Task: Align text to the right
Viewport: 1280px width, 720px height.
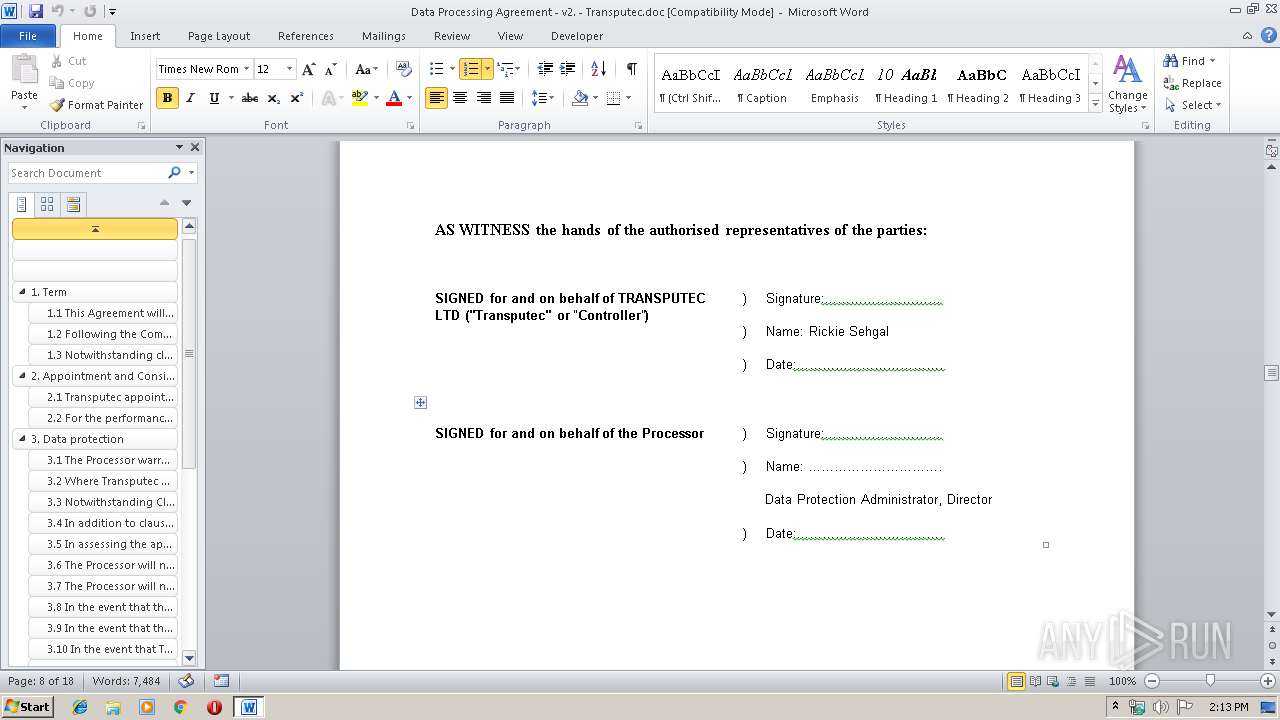Action: point(484,98)
